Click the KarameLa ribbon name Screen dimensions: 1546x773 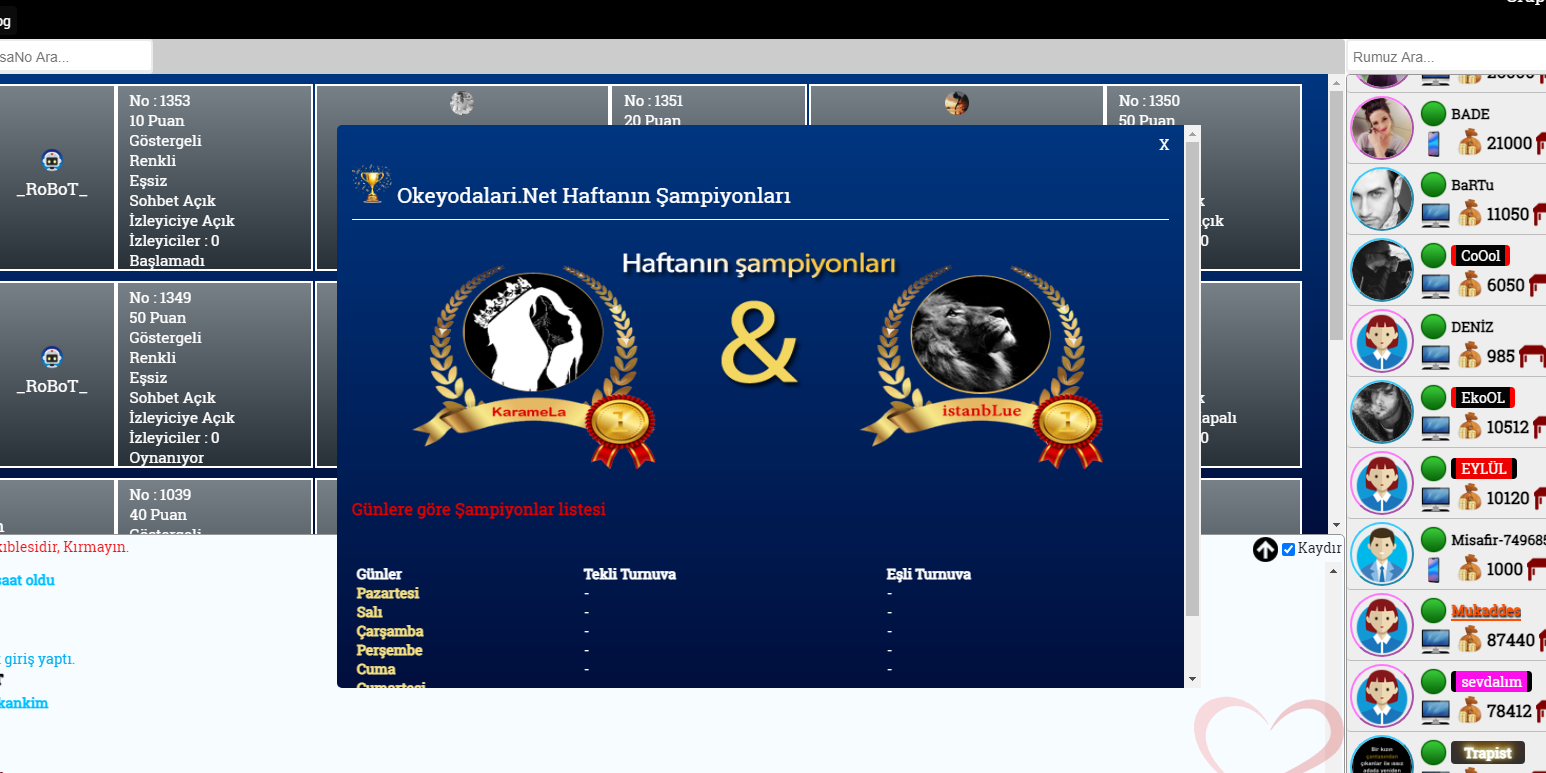527,412
